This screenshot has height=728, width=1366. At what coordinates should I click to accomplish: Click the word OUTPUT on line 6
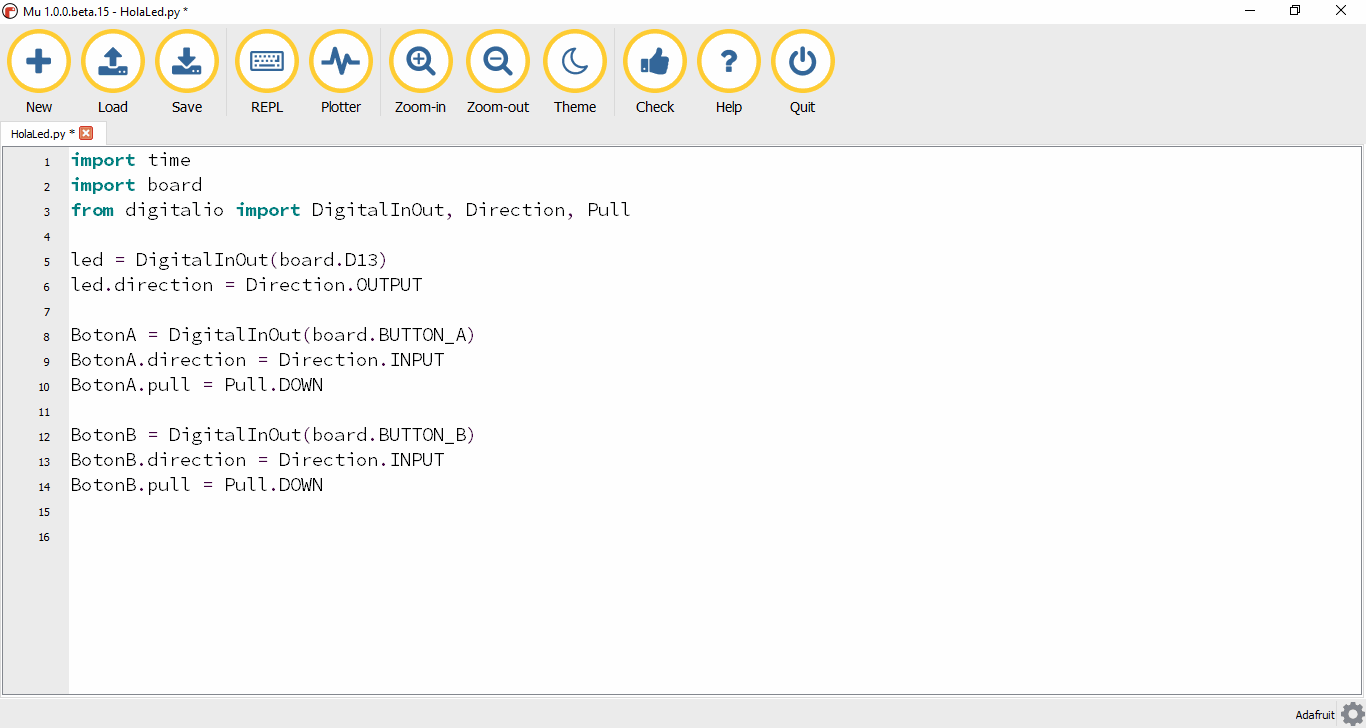point(382,284)
